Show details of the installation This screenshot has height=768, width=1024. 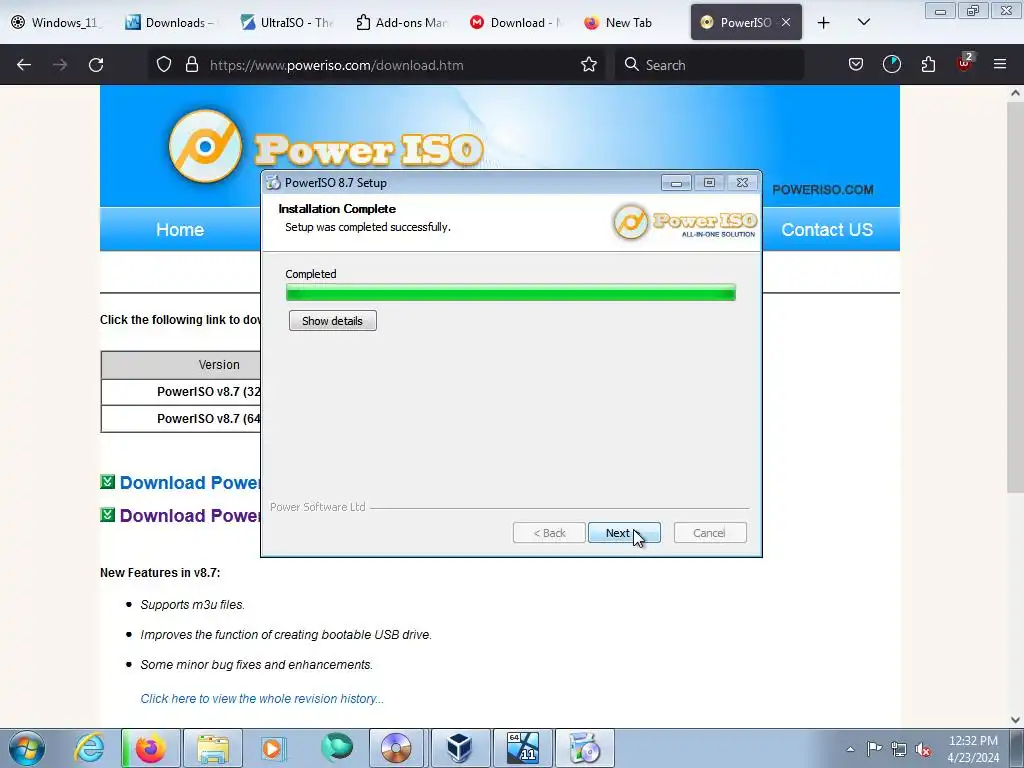pos(332,321)
